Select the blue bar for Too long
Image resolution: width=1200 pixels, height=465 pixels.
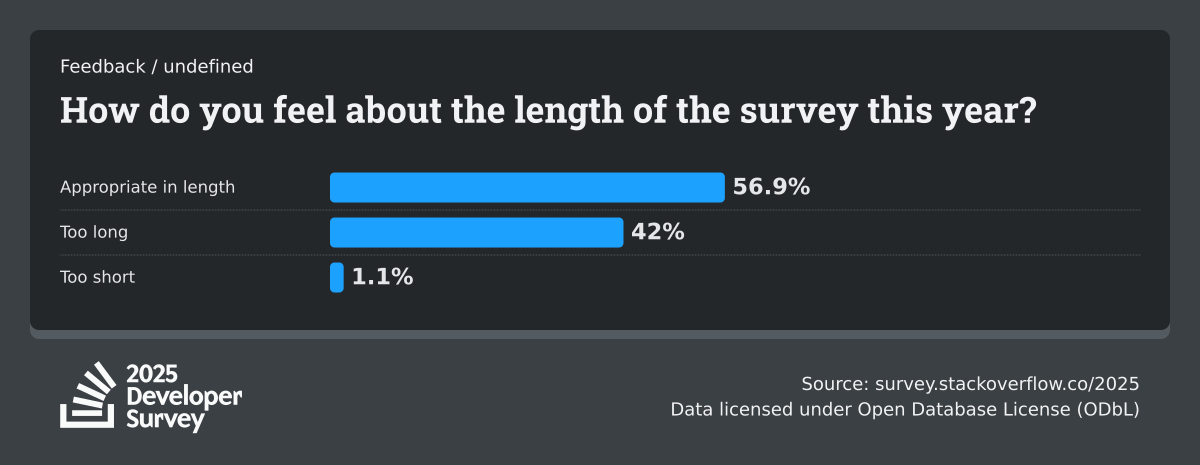click(x=476, y=232)
